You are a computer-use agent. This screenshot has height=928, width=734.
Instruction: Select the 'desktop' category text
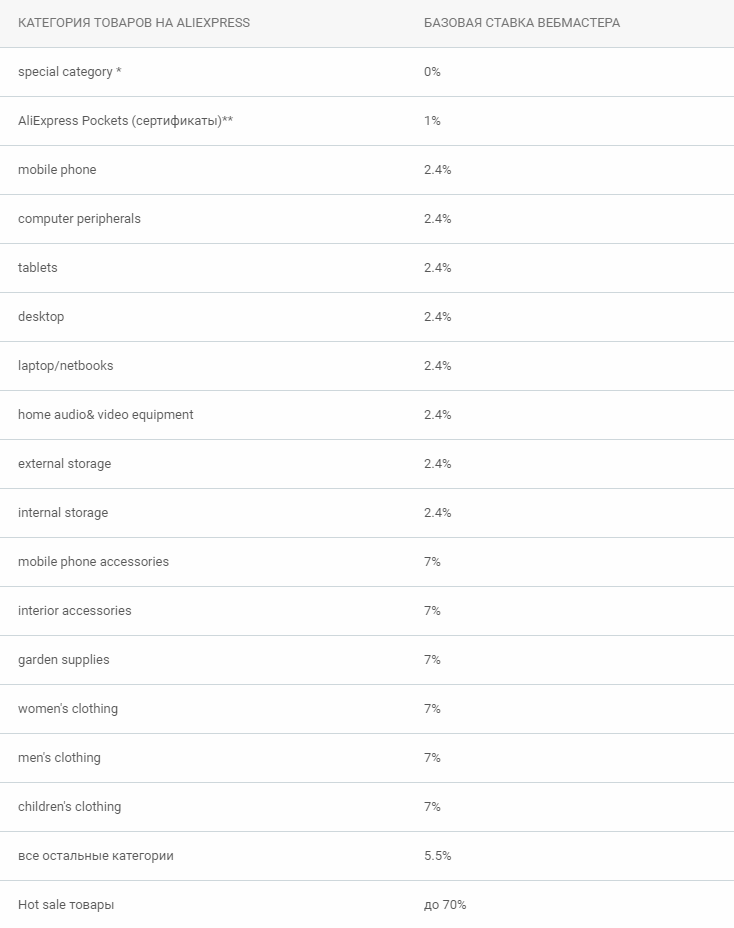click(x=41, y=317)
